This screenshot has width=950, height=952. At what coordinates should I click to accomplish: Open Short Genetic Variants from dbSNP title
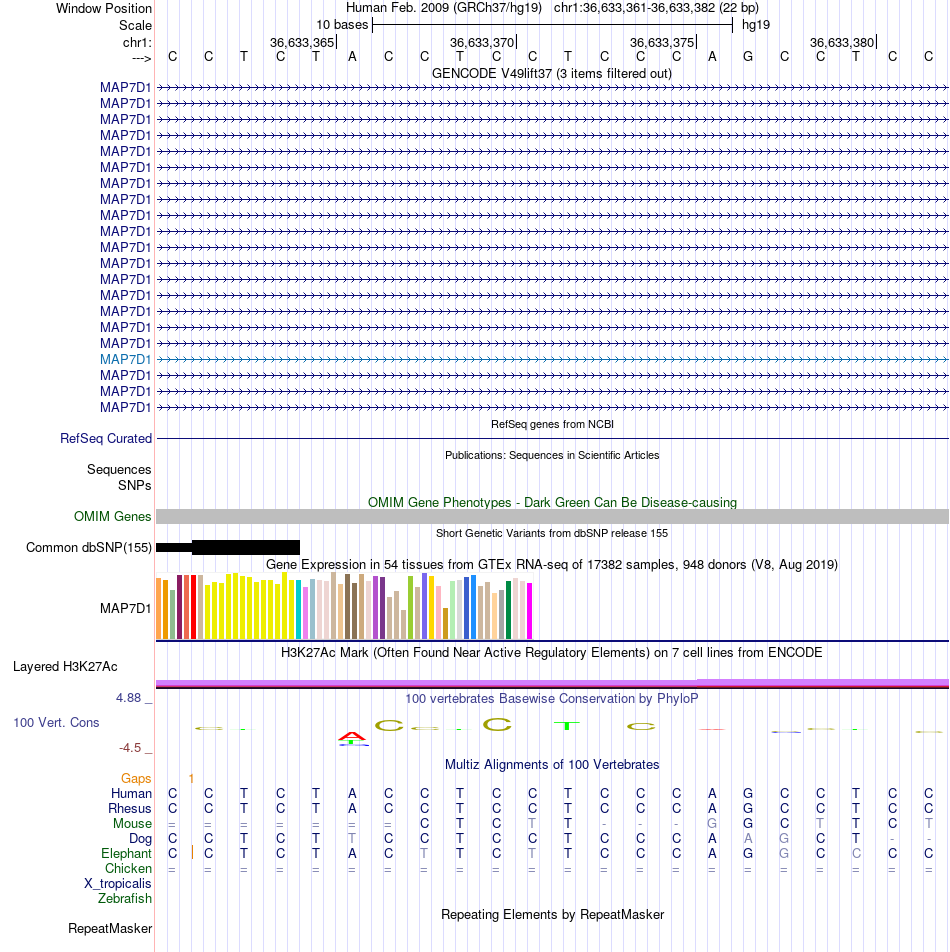pyautogui.click(x=552, y=533)
